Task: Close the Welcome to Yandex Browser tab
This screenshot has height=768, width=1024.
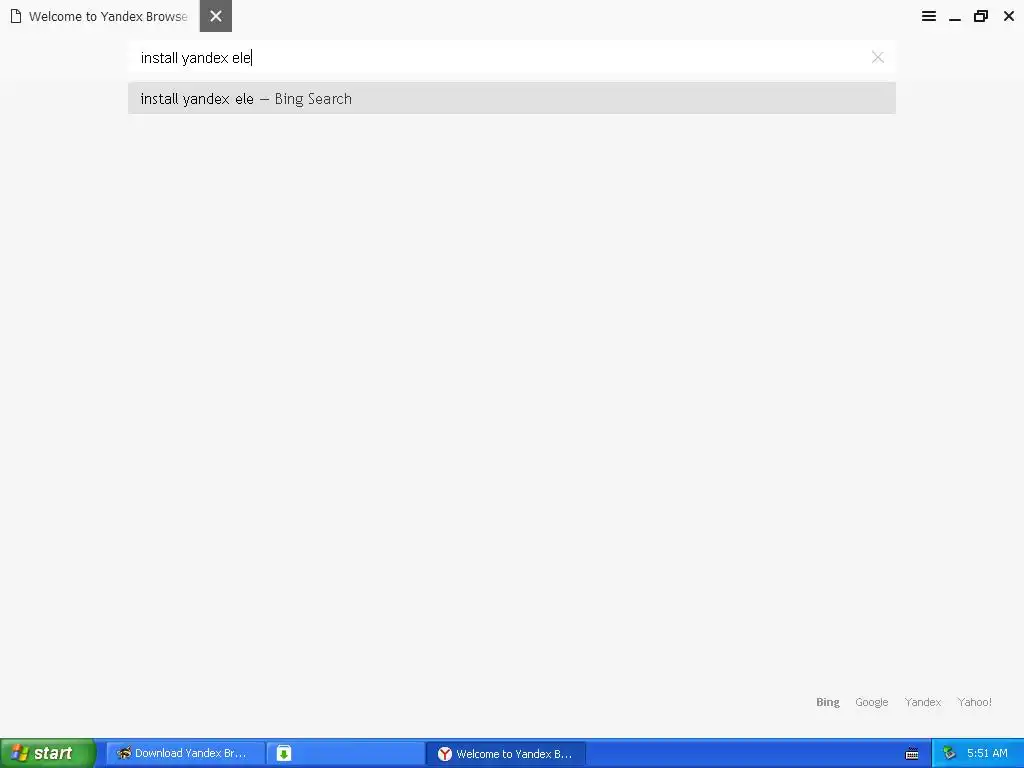Action: (x=216, y=16)
